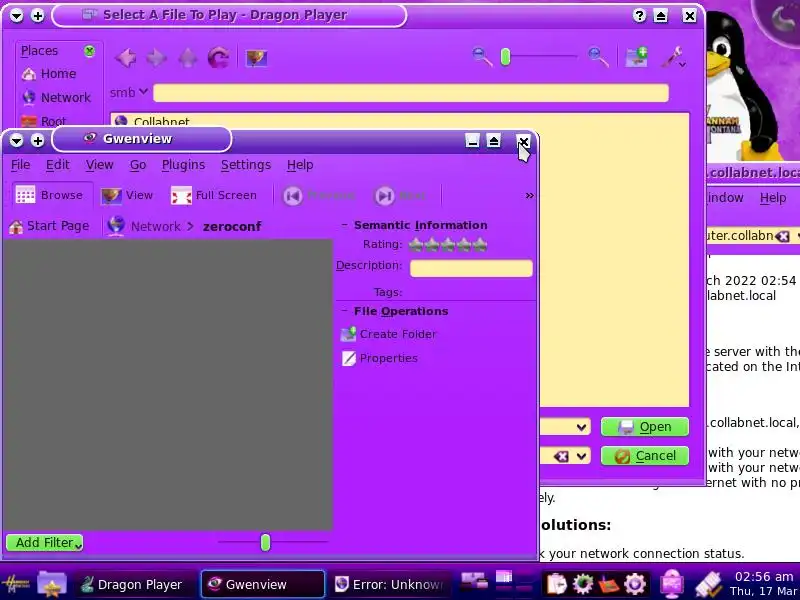Open the Gwenview Settings menu
The height and width of the screenshot is (600, 800).
[246, 165]
